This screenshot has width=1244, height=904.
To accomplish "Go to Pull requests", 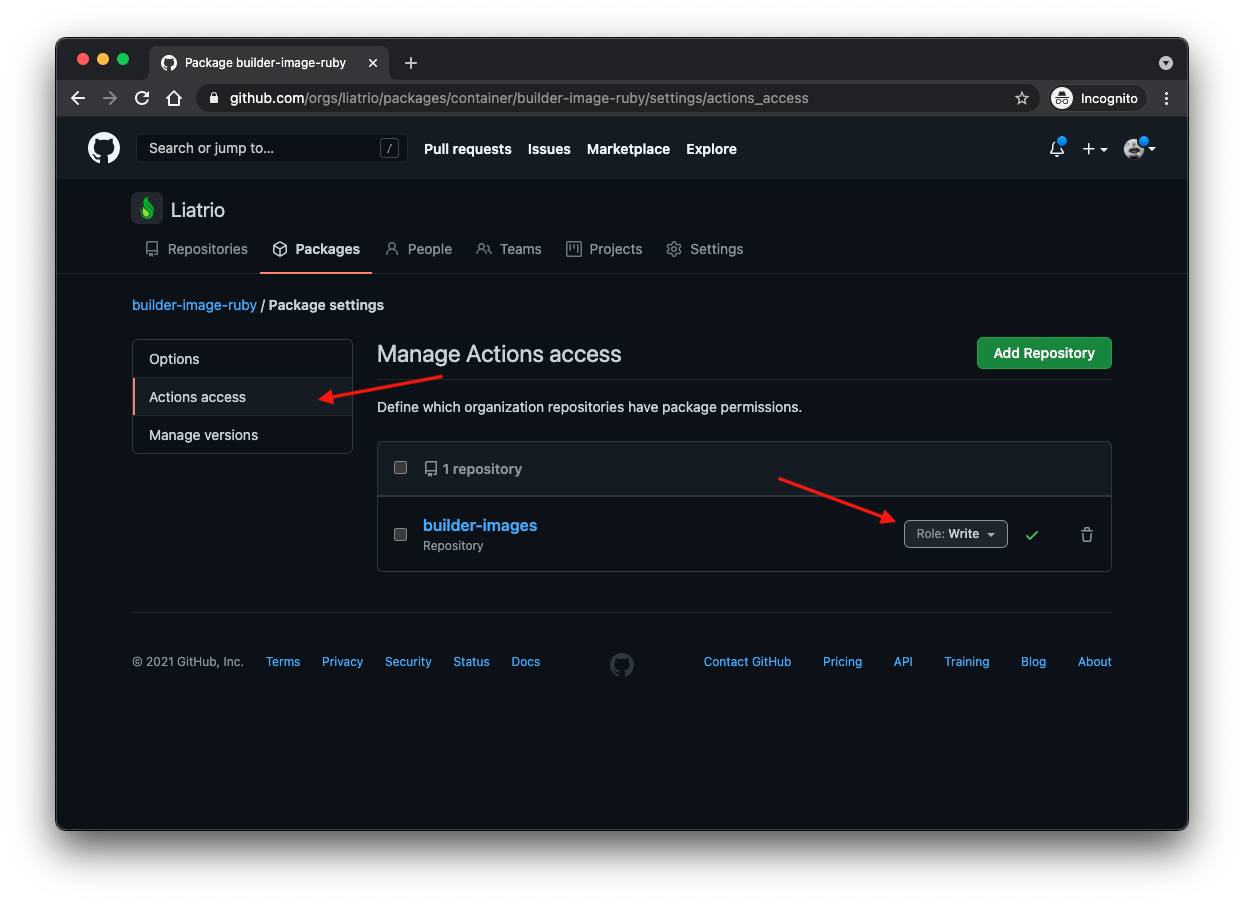I will click(468, 149).
